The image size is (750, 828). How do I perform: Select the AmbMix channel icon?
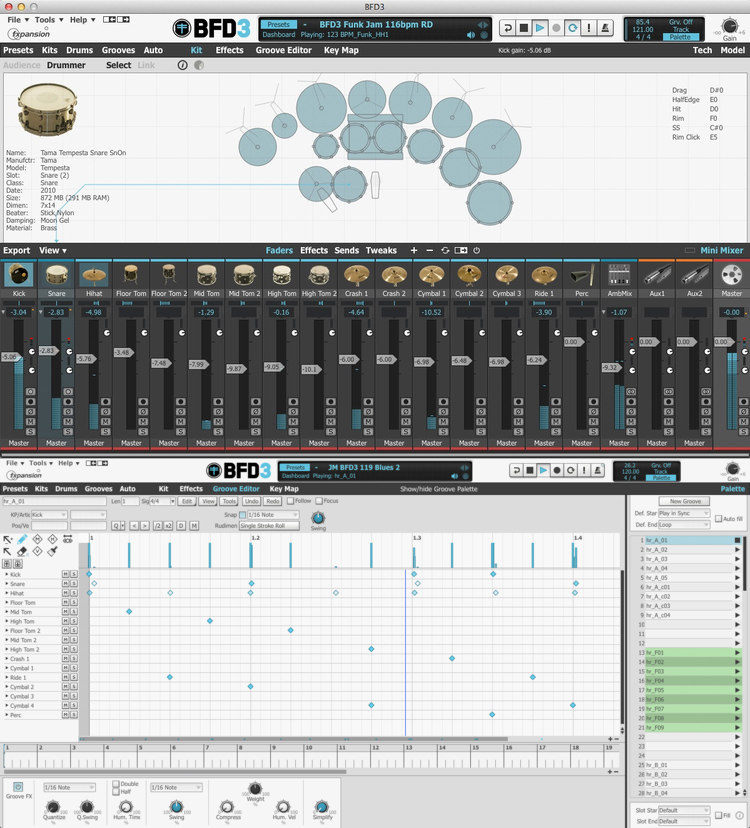pos(619,275)
